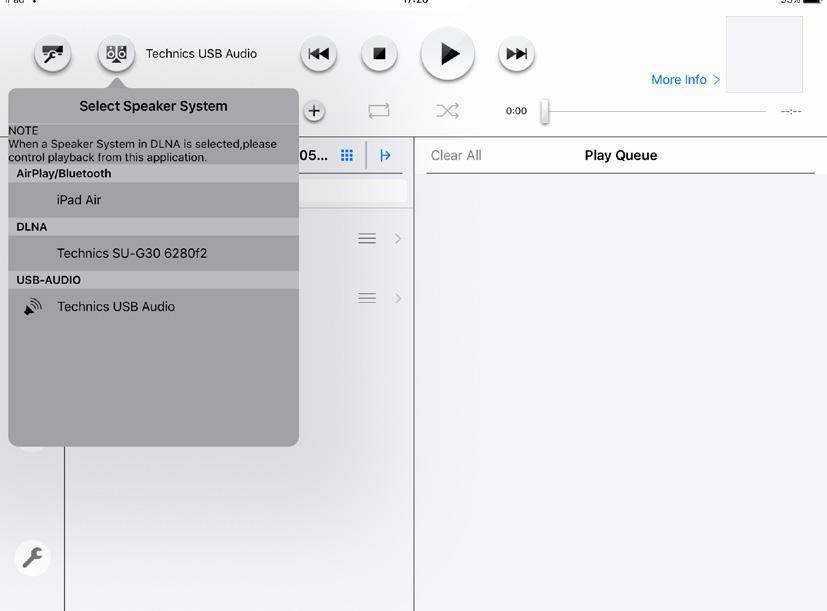Toggle shuffle mode

coord(447,111)
